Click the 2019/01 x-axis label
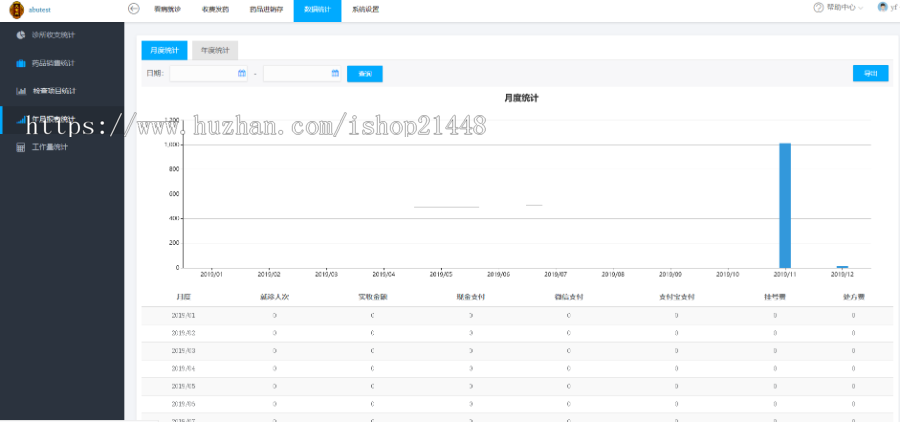This screenshot has width=900, height=422. 212,274
